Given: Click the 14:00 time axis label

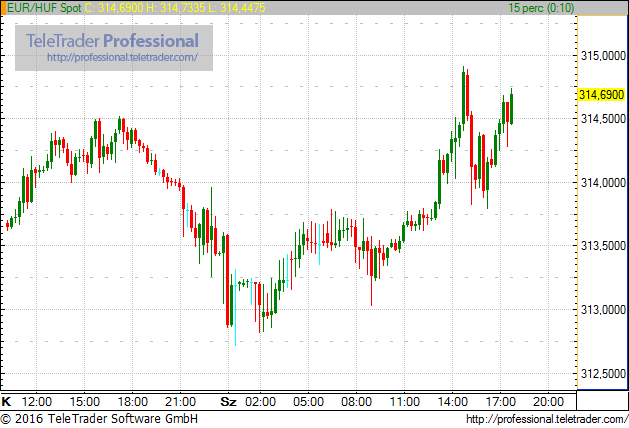Looking at the screenshot, I should 452,402.
